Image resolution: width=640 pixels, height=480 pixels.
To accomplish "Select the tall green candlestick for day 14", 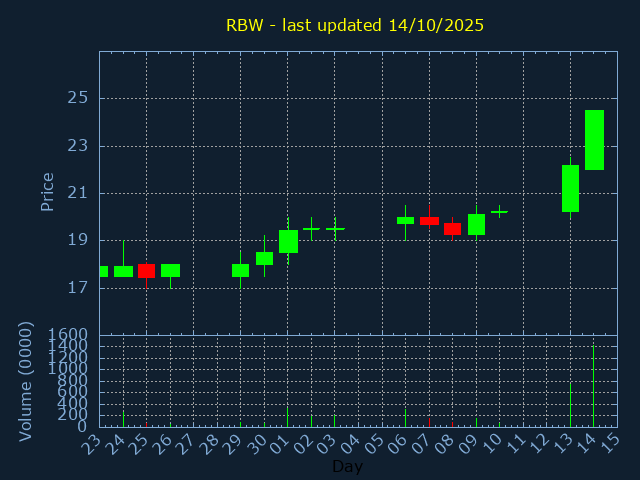I will 594,140.
